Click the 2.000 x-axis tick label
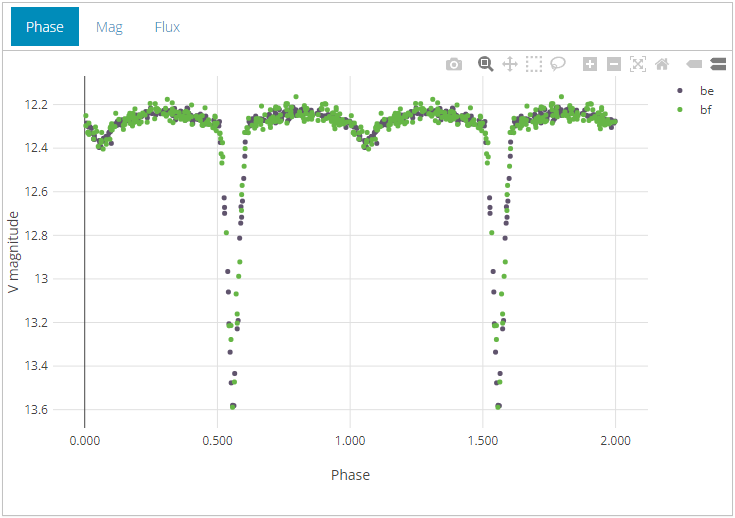The height and width of the screenshot is (518, 735). [615, 441]
